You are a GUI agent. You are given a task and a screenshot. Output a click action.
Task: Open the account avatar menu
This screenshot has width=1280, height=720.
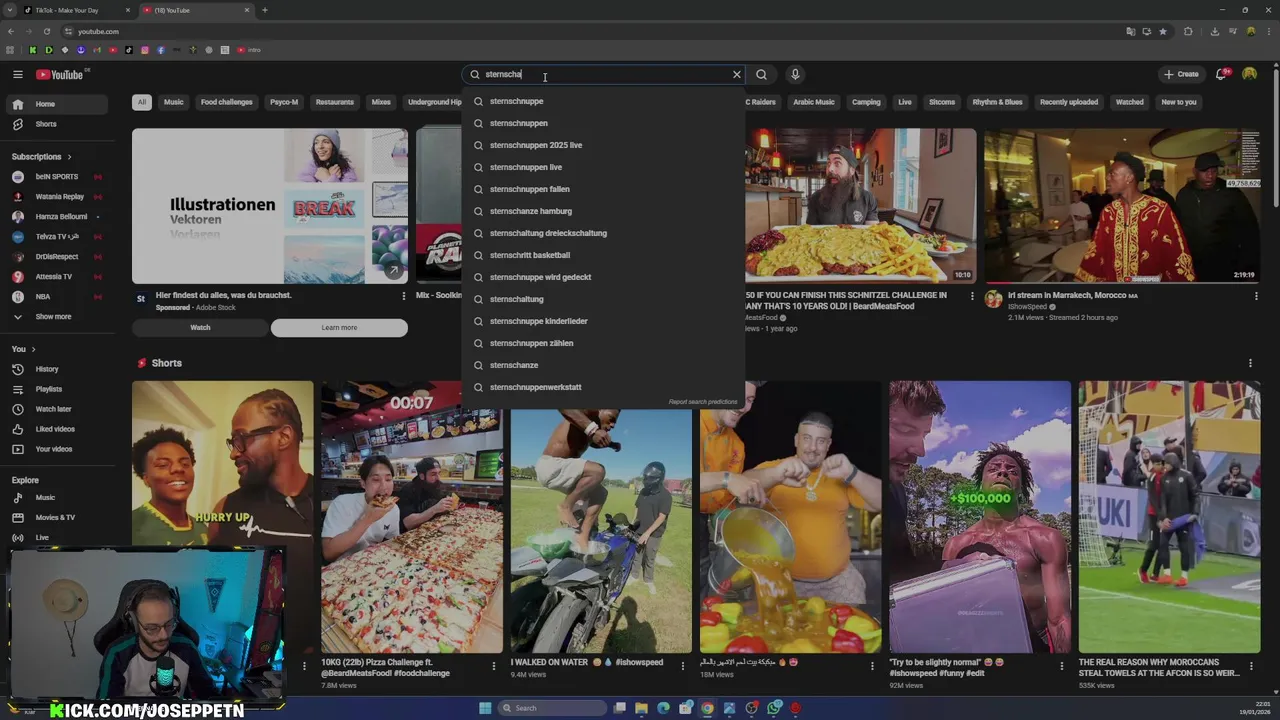(x=1250, y=74)
